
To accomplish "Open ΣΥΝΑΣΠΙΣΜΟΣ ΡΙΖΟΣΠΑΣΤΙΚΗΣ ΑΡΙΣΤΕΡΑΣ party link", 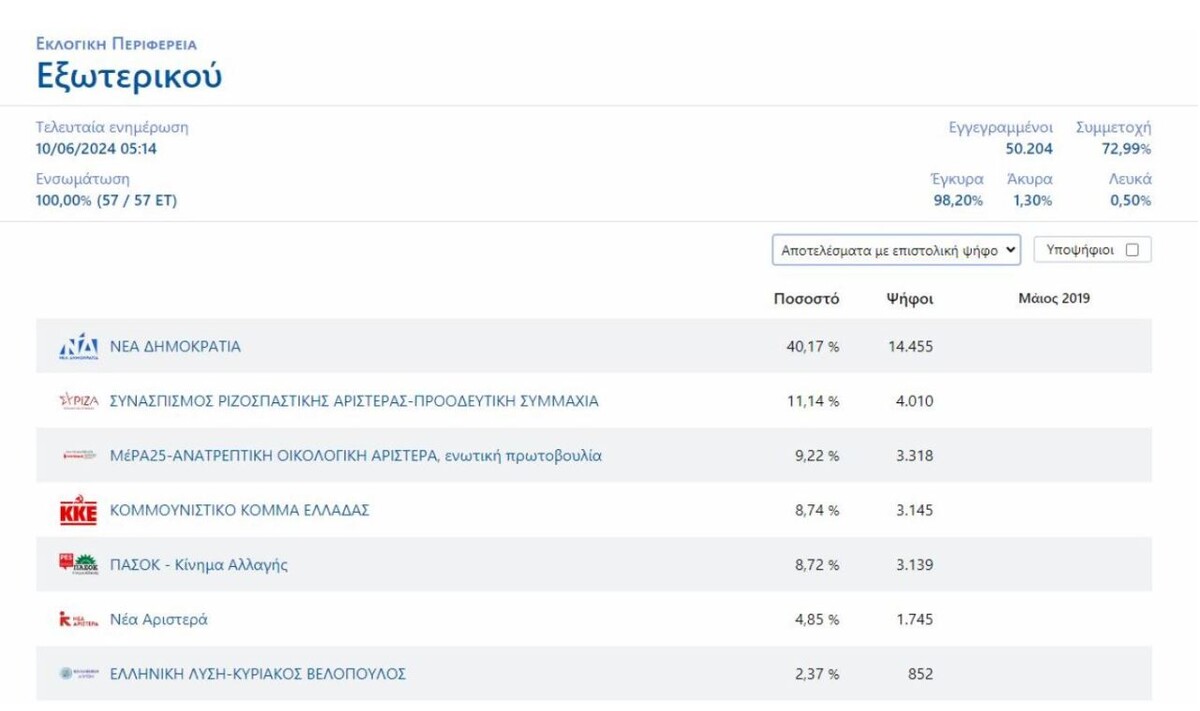I will [x=354, y=401].
